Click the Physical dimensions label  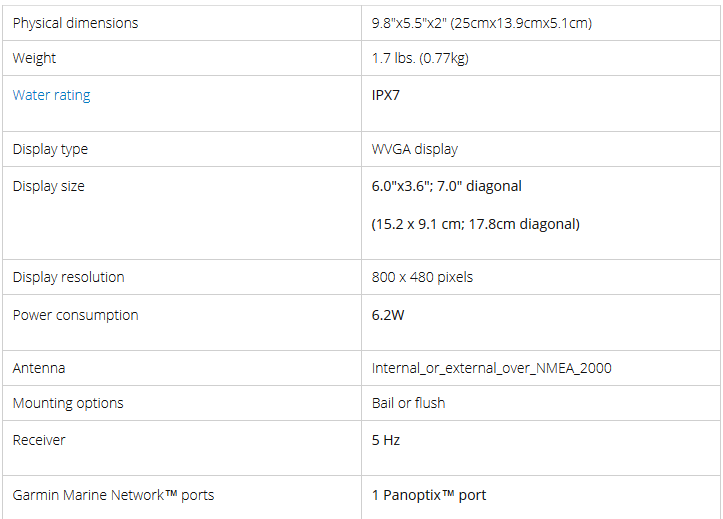[x=75, y=23]
